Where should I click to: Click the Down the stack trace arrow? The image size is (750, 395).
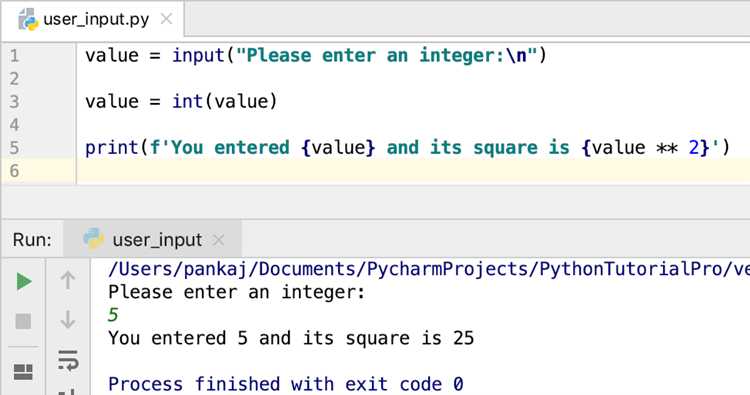pyautogui.click(x=68, y=319)
